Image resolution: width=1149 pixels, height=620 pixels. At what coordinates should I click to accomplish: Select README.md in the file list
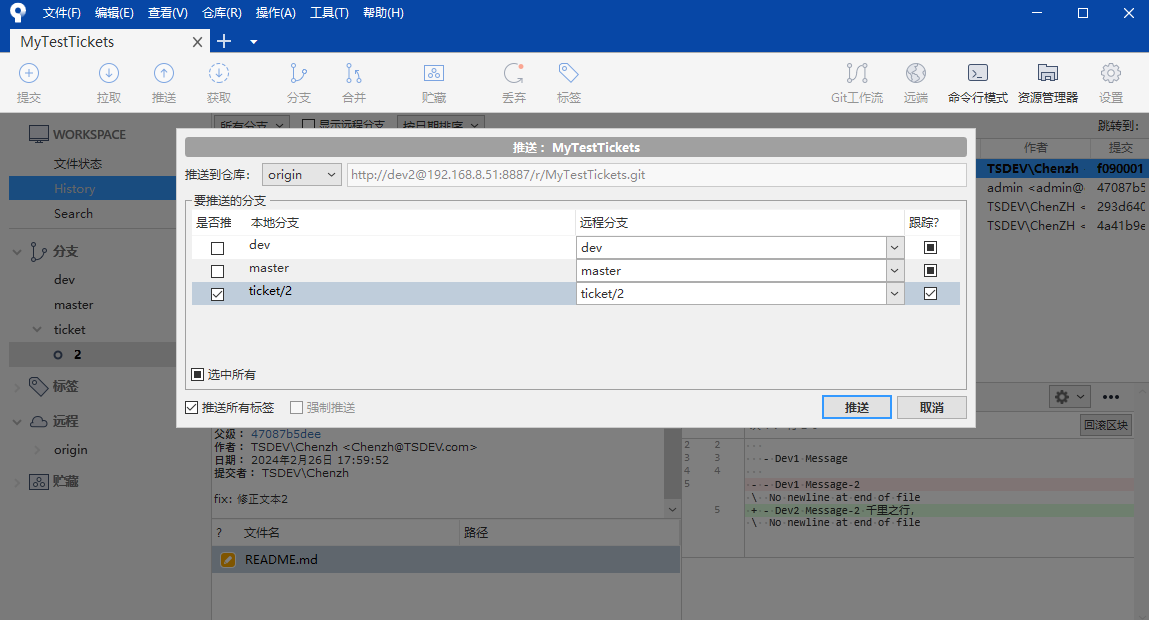(x=446, y=560)
